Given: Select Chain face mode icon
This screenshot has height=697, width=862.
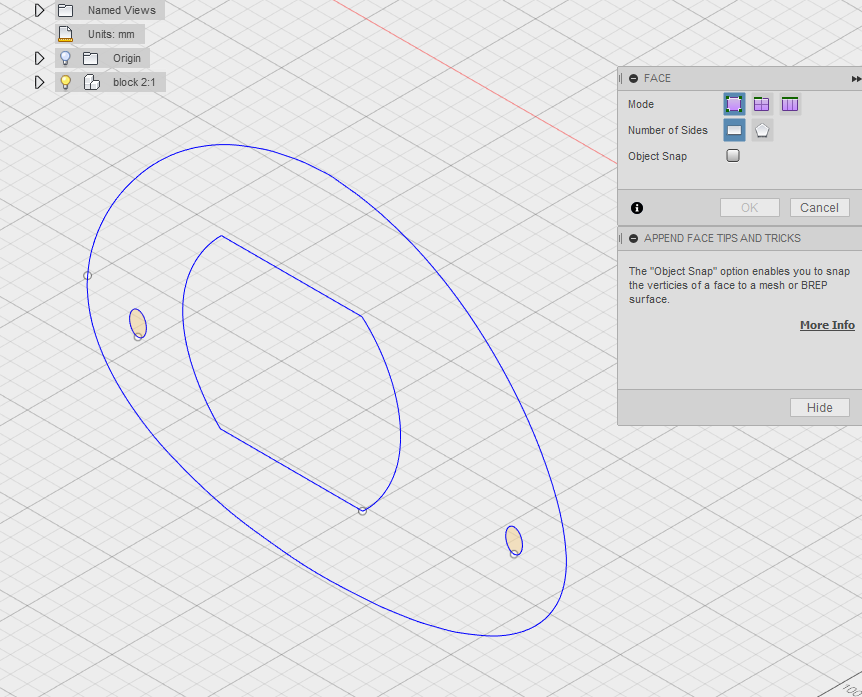Looking at the screenshot, I should click(x=789, y=104).
